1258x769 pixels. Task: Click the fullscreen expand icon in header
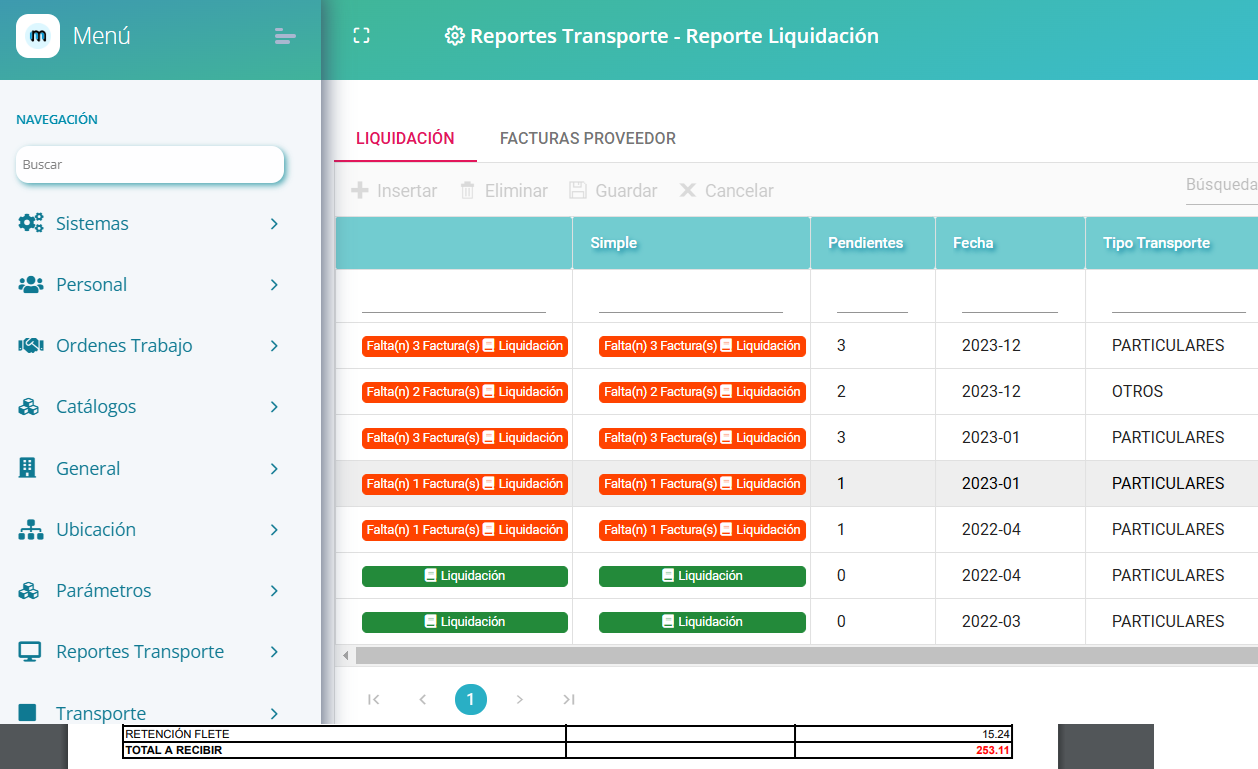[362, 36]
